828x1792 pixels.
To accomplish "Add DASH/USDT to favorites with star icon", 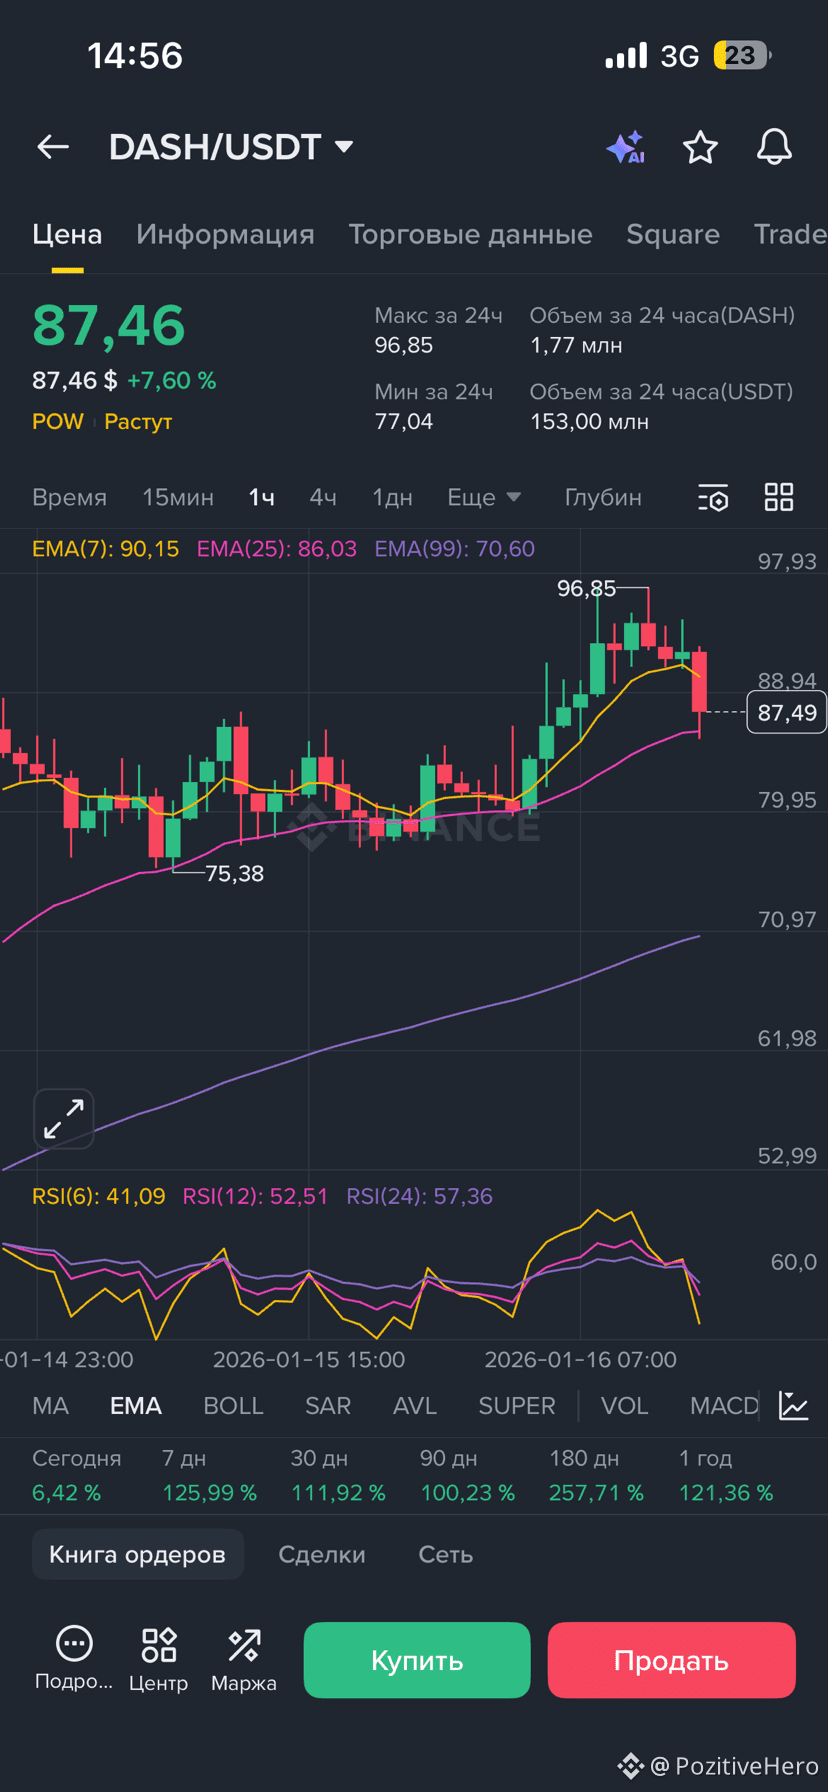I will click(x=700, y=147).
